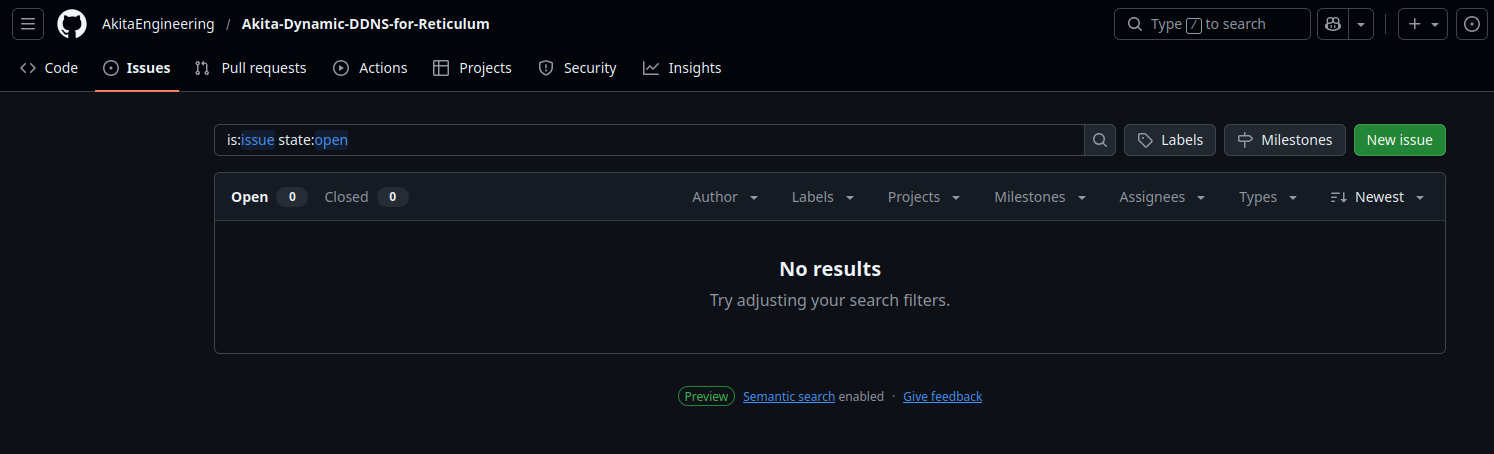Click the Semantic search link
The height and width of the screenshot is (454, 1494).
[x=788, y=397]
